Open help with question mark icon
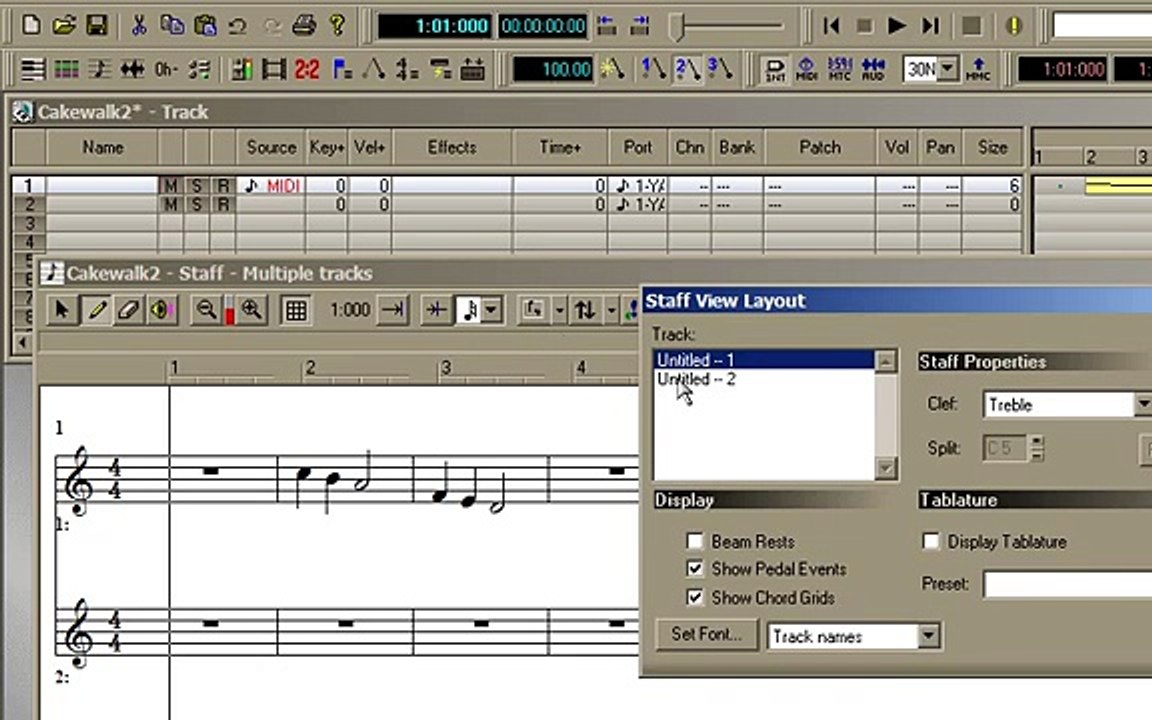 tap(337, 26)
